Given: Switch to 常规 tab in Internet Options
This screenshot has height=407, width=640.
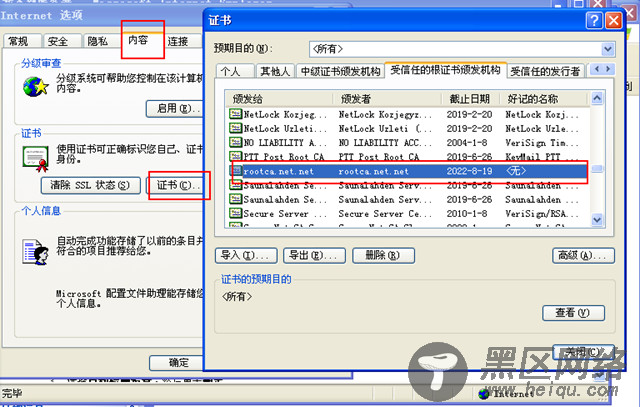Looking at the screenshot, I should click(22, 41).
